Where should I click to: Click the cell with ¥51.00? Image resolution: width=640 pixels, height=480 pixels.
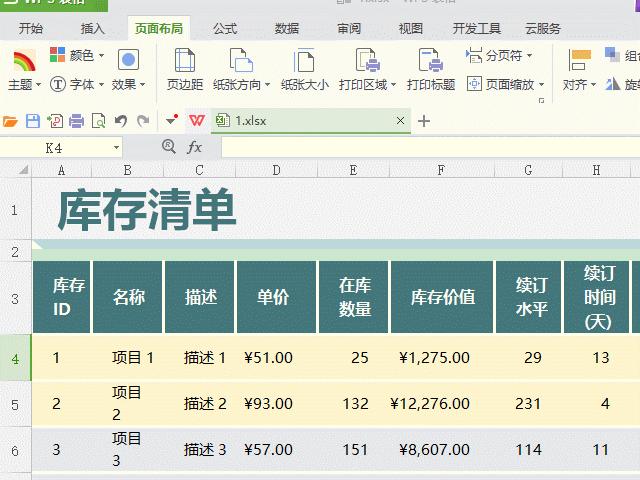(276, 358)
